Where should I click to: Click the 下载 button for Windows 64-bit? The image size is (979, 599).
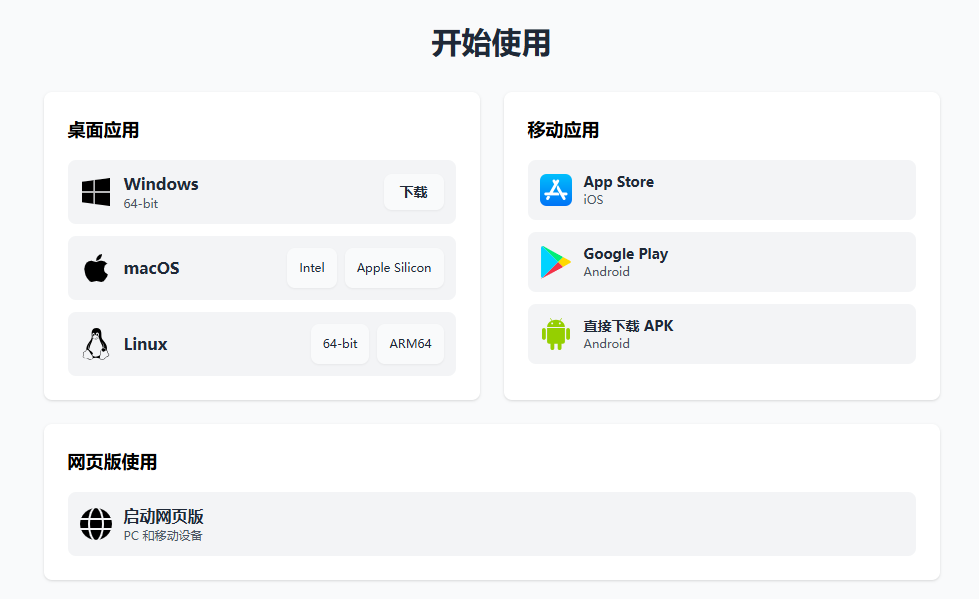(x=413, y=192)
